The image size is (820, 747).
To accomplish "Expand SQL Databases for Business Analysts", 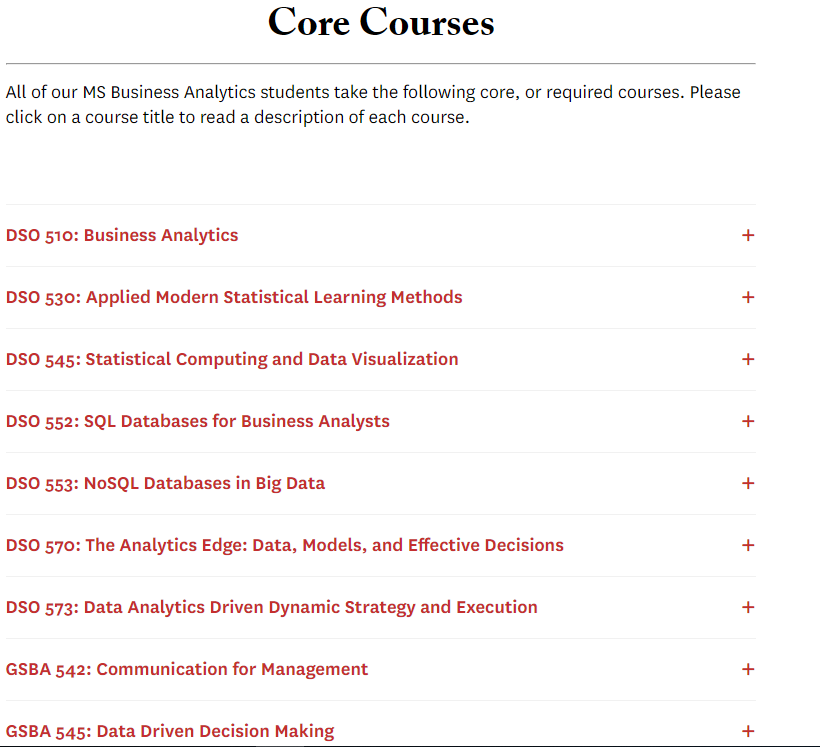I will [x=198, y=421].
